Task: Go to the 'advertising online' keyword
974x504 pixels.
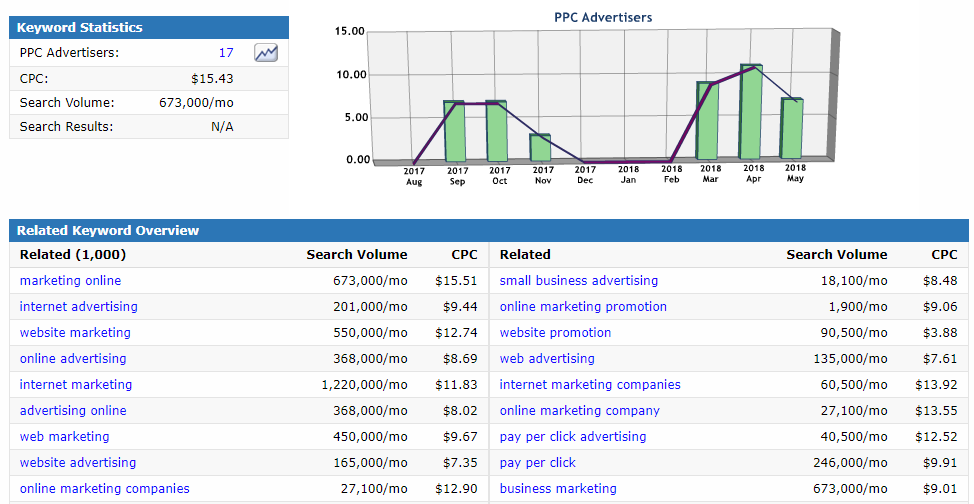Action: pyautogui.click(x=73, y=411)
